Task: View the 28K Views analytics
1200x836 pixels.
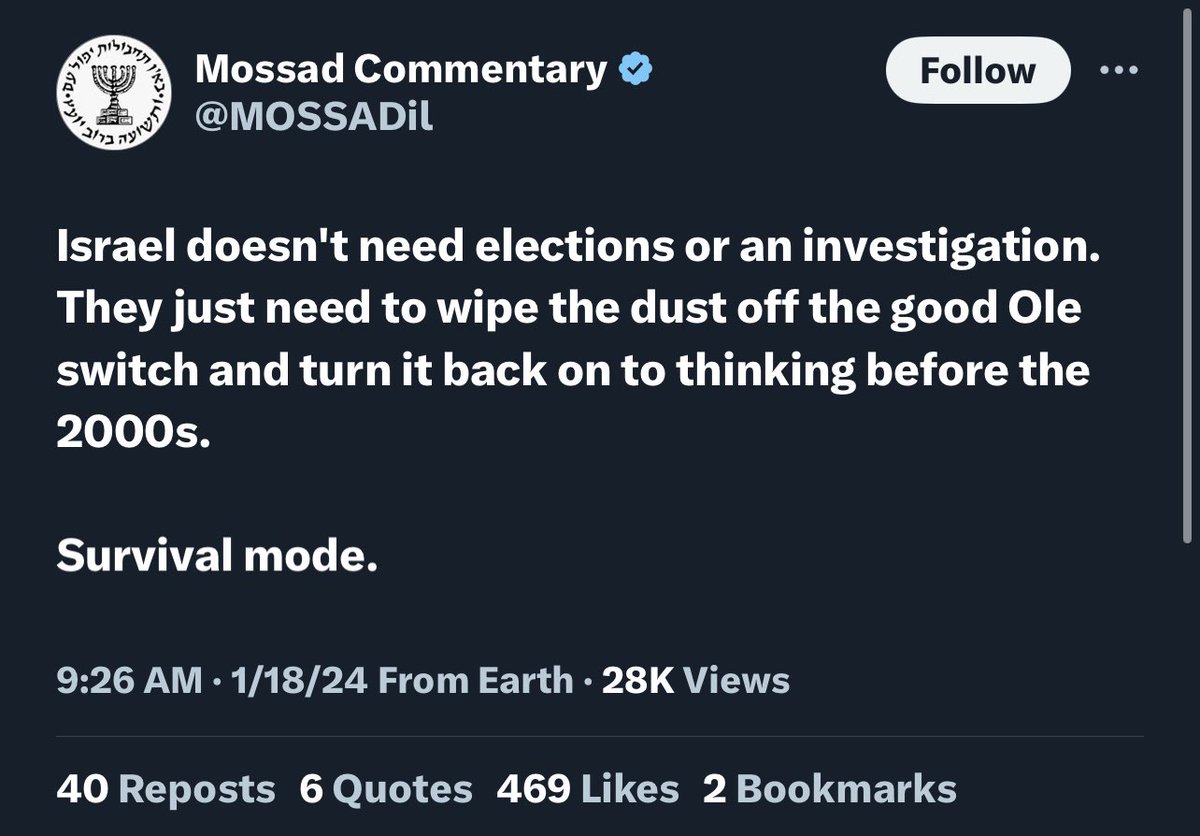Action: point(696,681)
